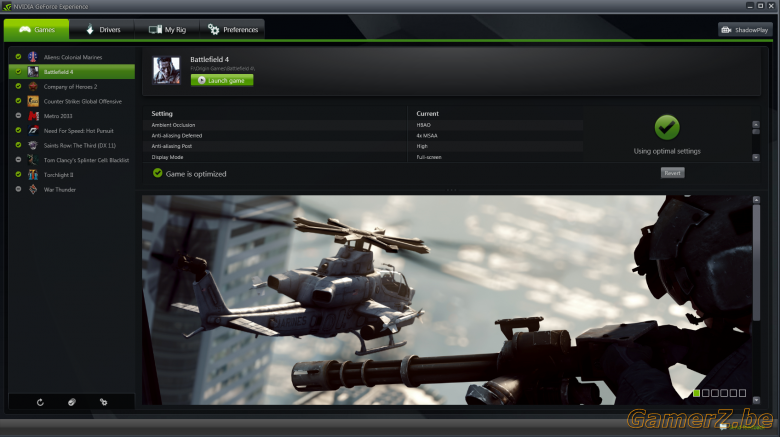This screenshot has width=780, height=437.
Task: Select Battlefield 4 in game list
Action: [x=72, y=72]
